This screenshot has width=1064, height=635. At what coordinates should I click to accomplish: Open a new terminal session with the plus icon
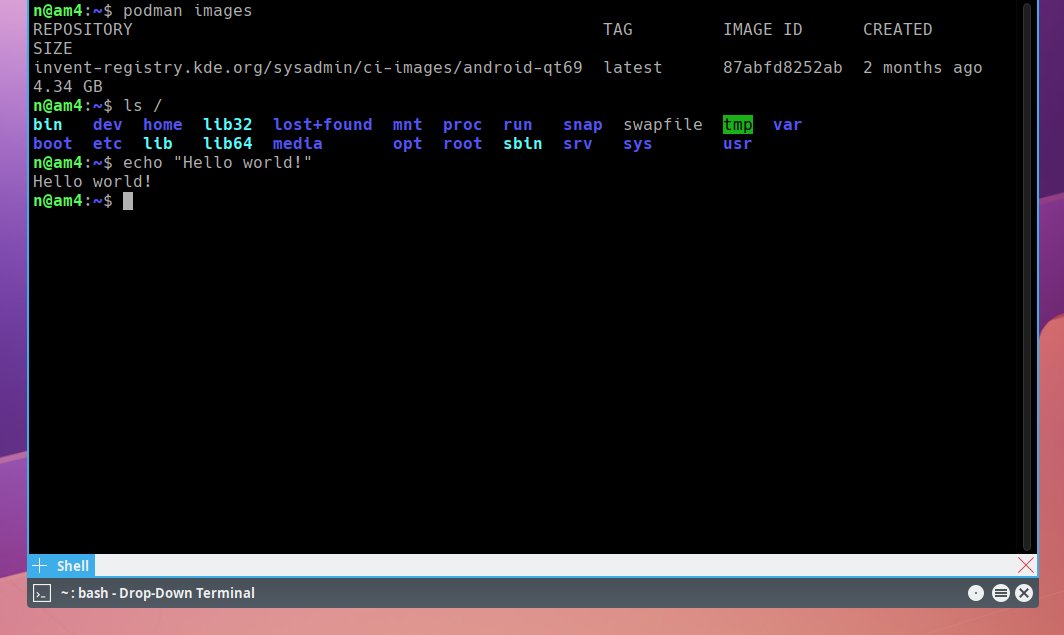point(38,565)
